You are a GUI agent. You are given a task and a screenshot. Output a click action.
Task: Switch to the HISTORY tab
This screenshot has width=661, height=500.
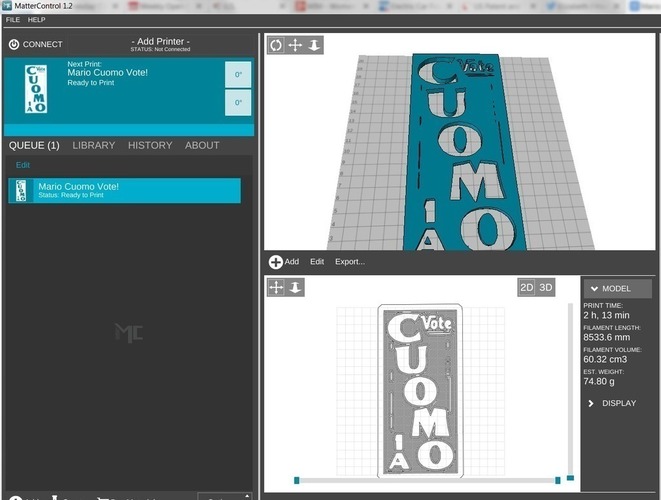150,145
